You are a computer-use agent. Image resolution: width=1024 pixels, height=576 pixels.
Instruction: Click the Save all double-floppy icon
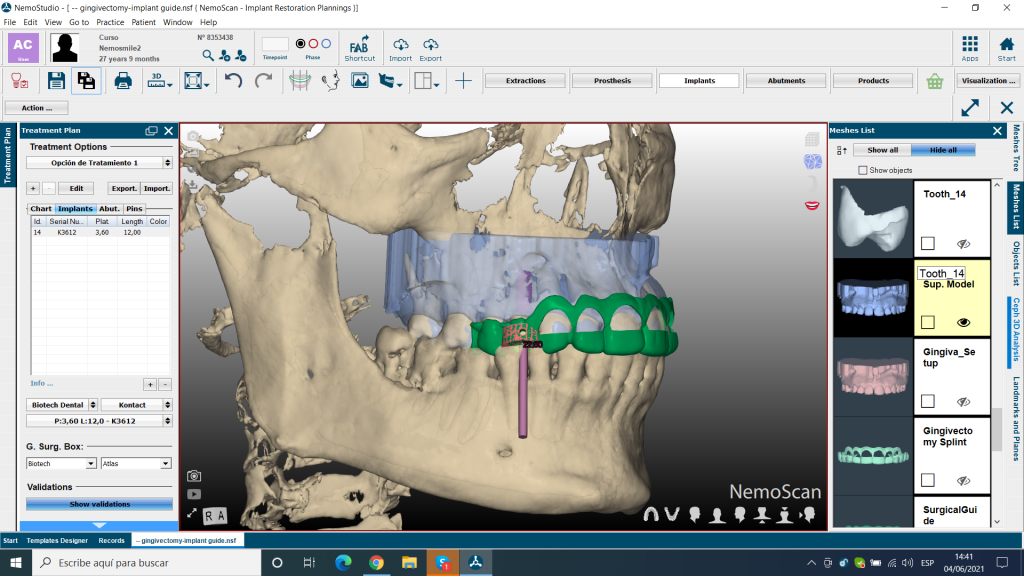[86, 81]
